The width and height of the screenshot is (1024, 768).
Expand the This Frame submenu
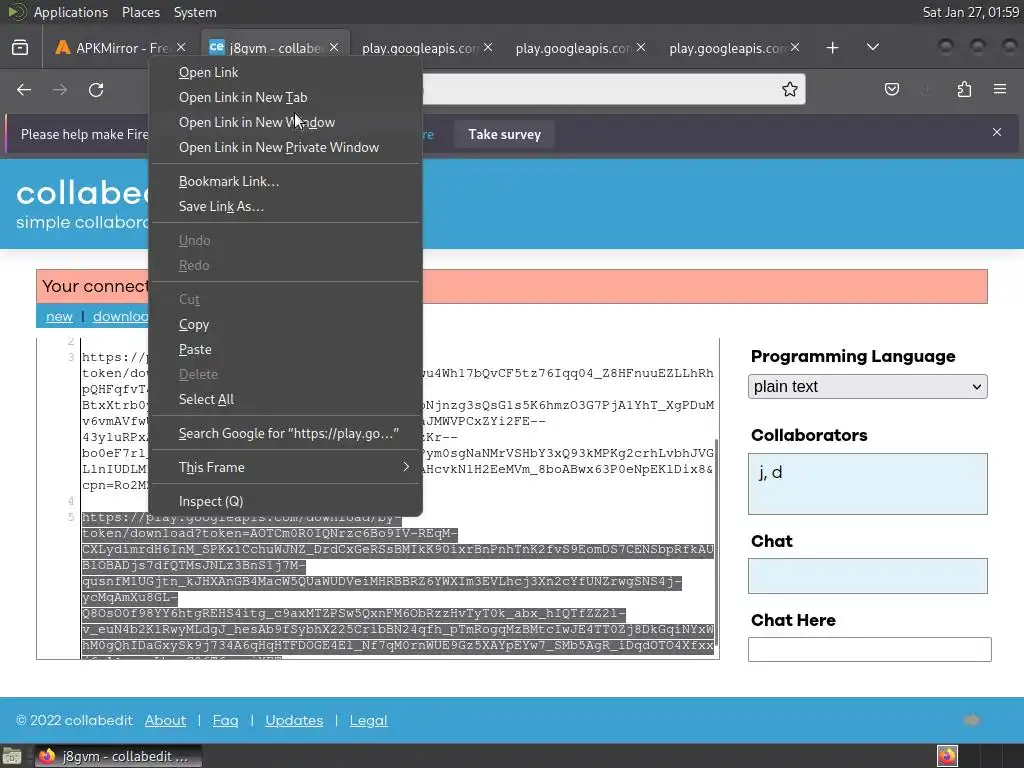[x=286, y=468]
